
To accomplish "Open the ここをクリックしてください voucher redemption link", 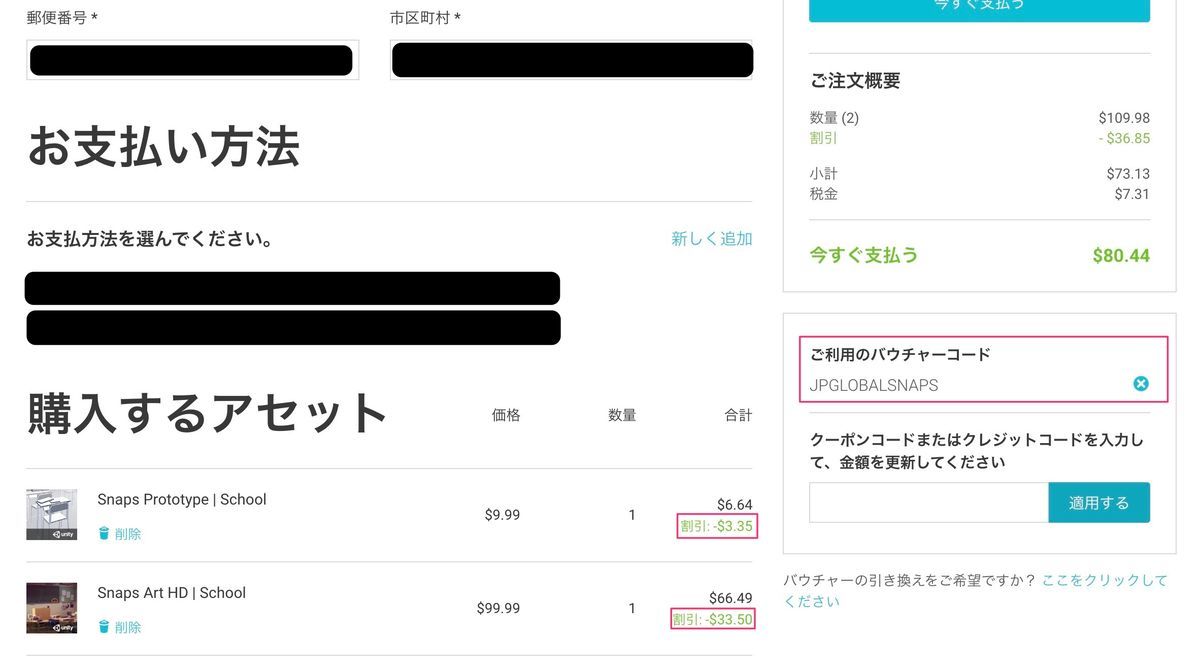I will (x=975, y=591).
